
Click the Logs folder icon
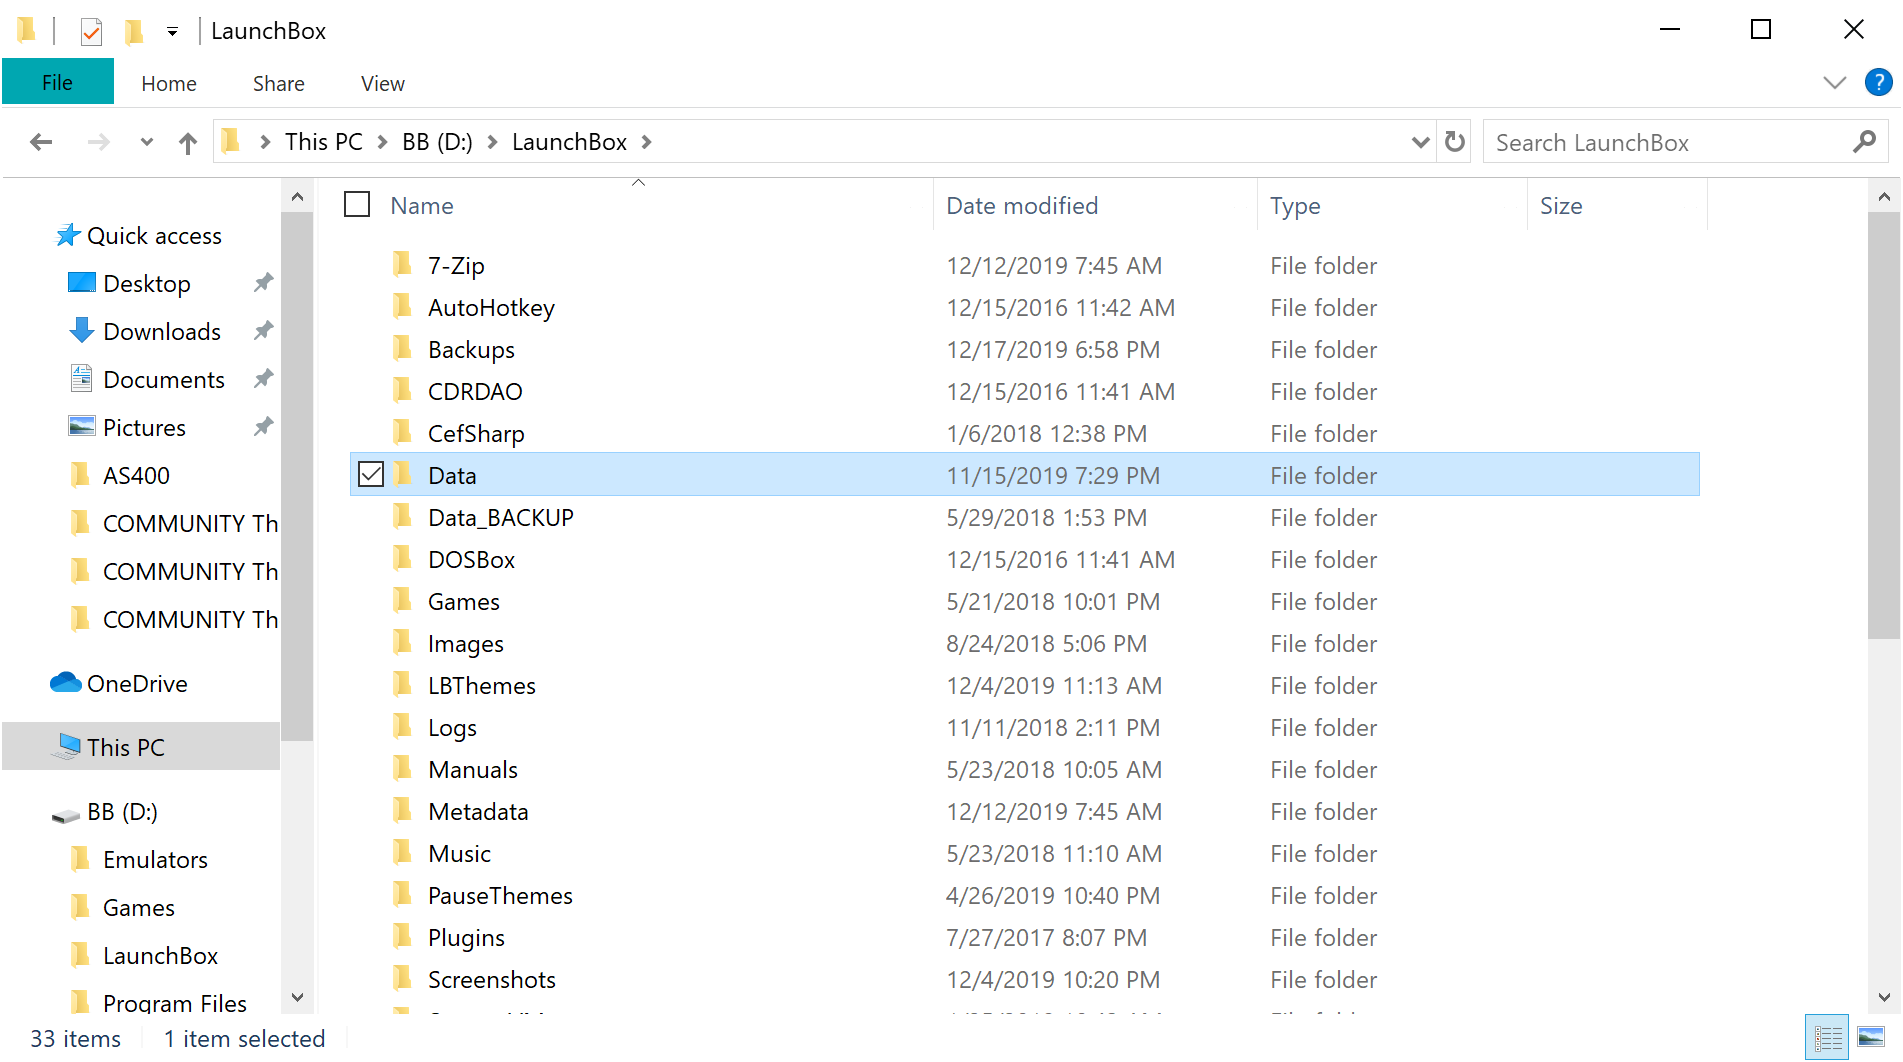pos(402,727)
